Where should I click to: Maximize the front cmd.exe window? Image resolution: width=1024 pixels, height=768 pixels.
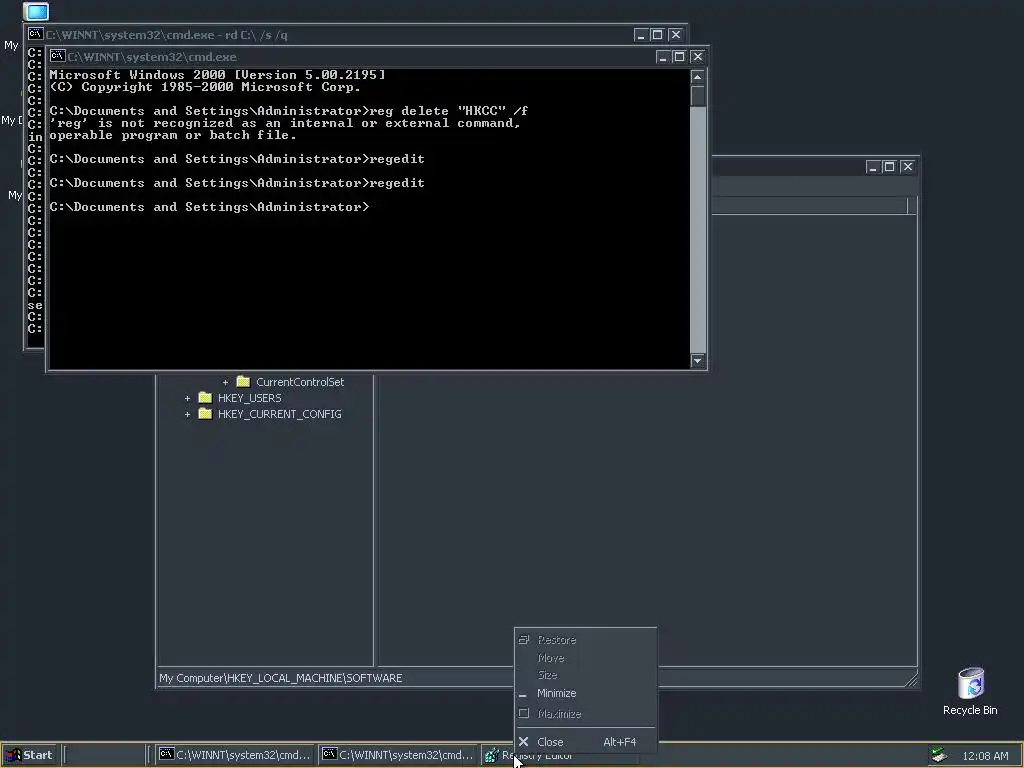[x=679, y=57]
